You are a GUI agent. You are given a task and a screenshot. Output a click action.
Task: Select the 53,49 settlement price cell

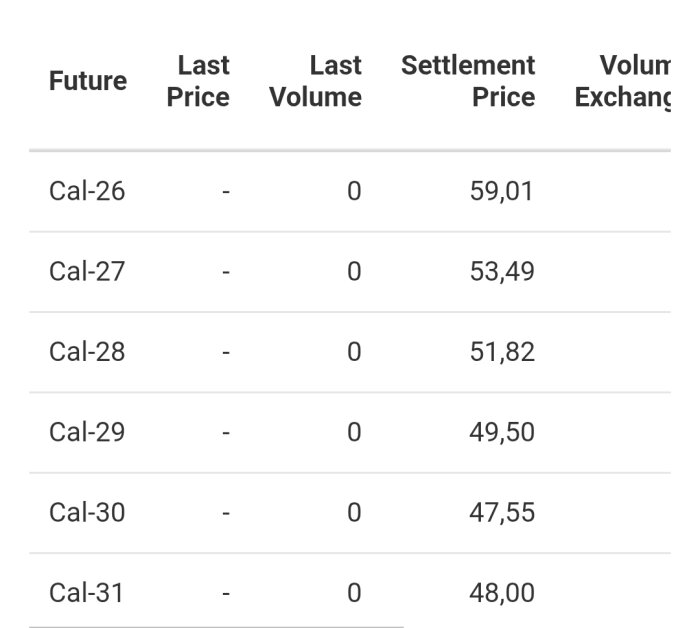(502, 271)
